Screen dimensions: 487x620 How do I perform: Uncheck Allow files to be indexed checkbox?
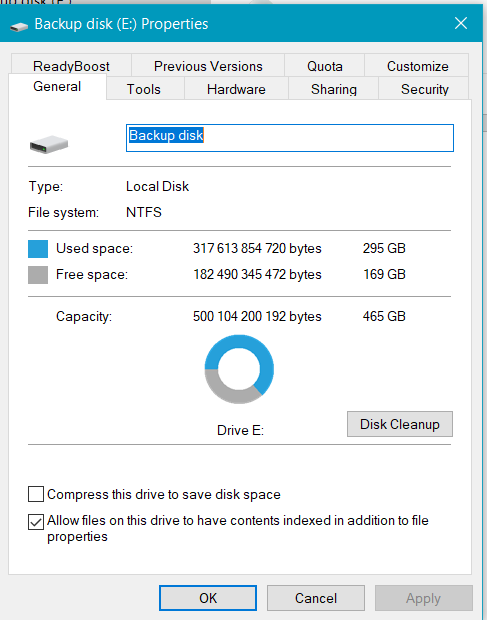[x=36, y=522]
